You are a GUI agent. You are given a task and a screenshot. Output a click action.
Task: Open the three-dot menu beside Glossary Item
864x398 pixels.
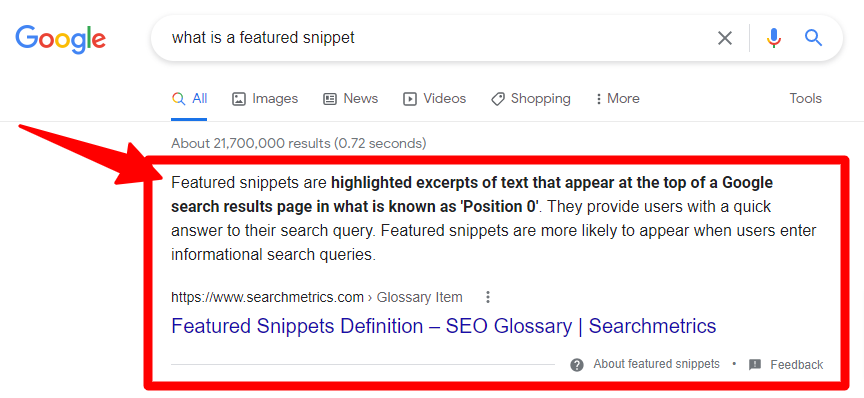click(487, 298)
